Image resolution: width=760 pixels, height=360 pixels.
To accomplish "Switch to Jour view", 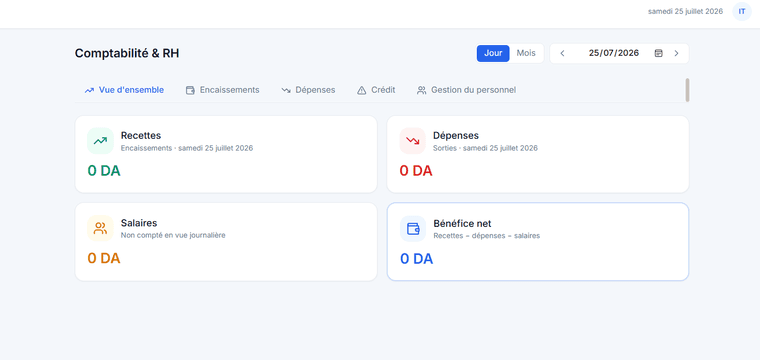I will [x=493, y=53].
